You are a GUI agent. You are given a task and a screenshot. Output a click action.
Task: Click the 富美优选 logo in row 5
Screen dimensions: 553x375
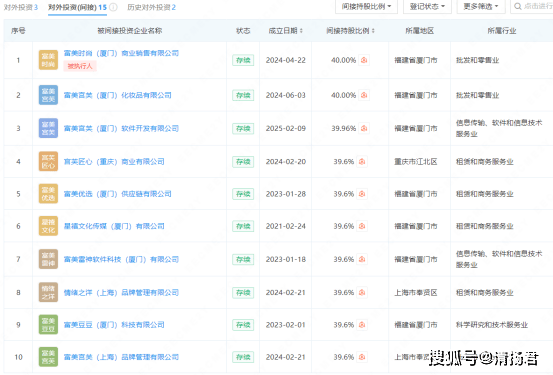[x=48, y=194]
